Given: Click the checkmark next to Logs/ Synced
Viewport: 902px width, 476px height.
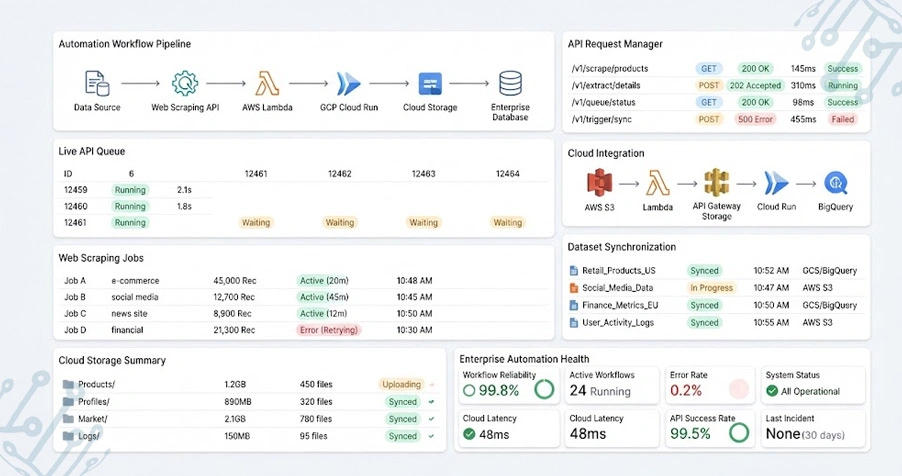Looking at the screenshot, I should (x=431, y=436).
